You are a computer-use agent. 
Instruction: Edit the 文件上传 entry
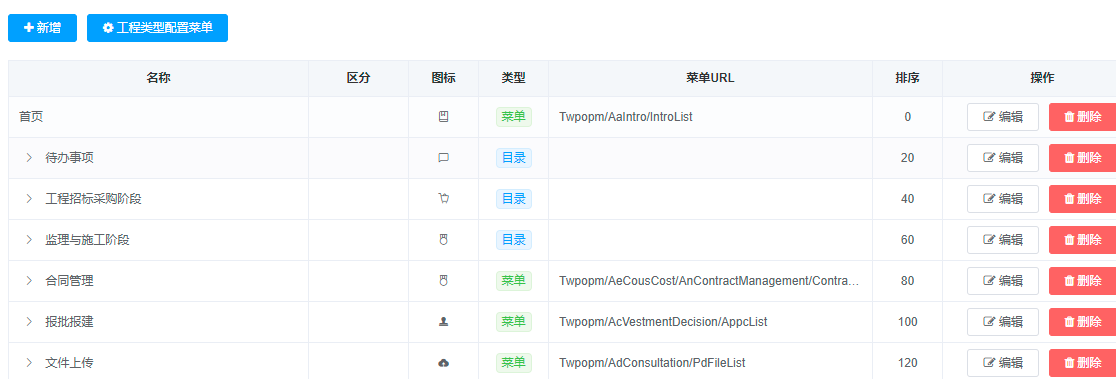(x=1003, y=363)
